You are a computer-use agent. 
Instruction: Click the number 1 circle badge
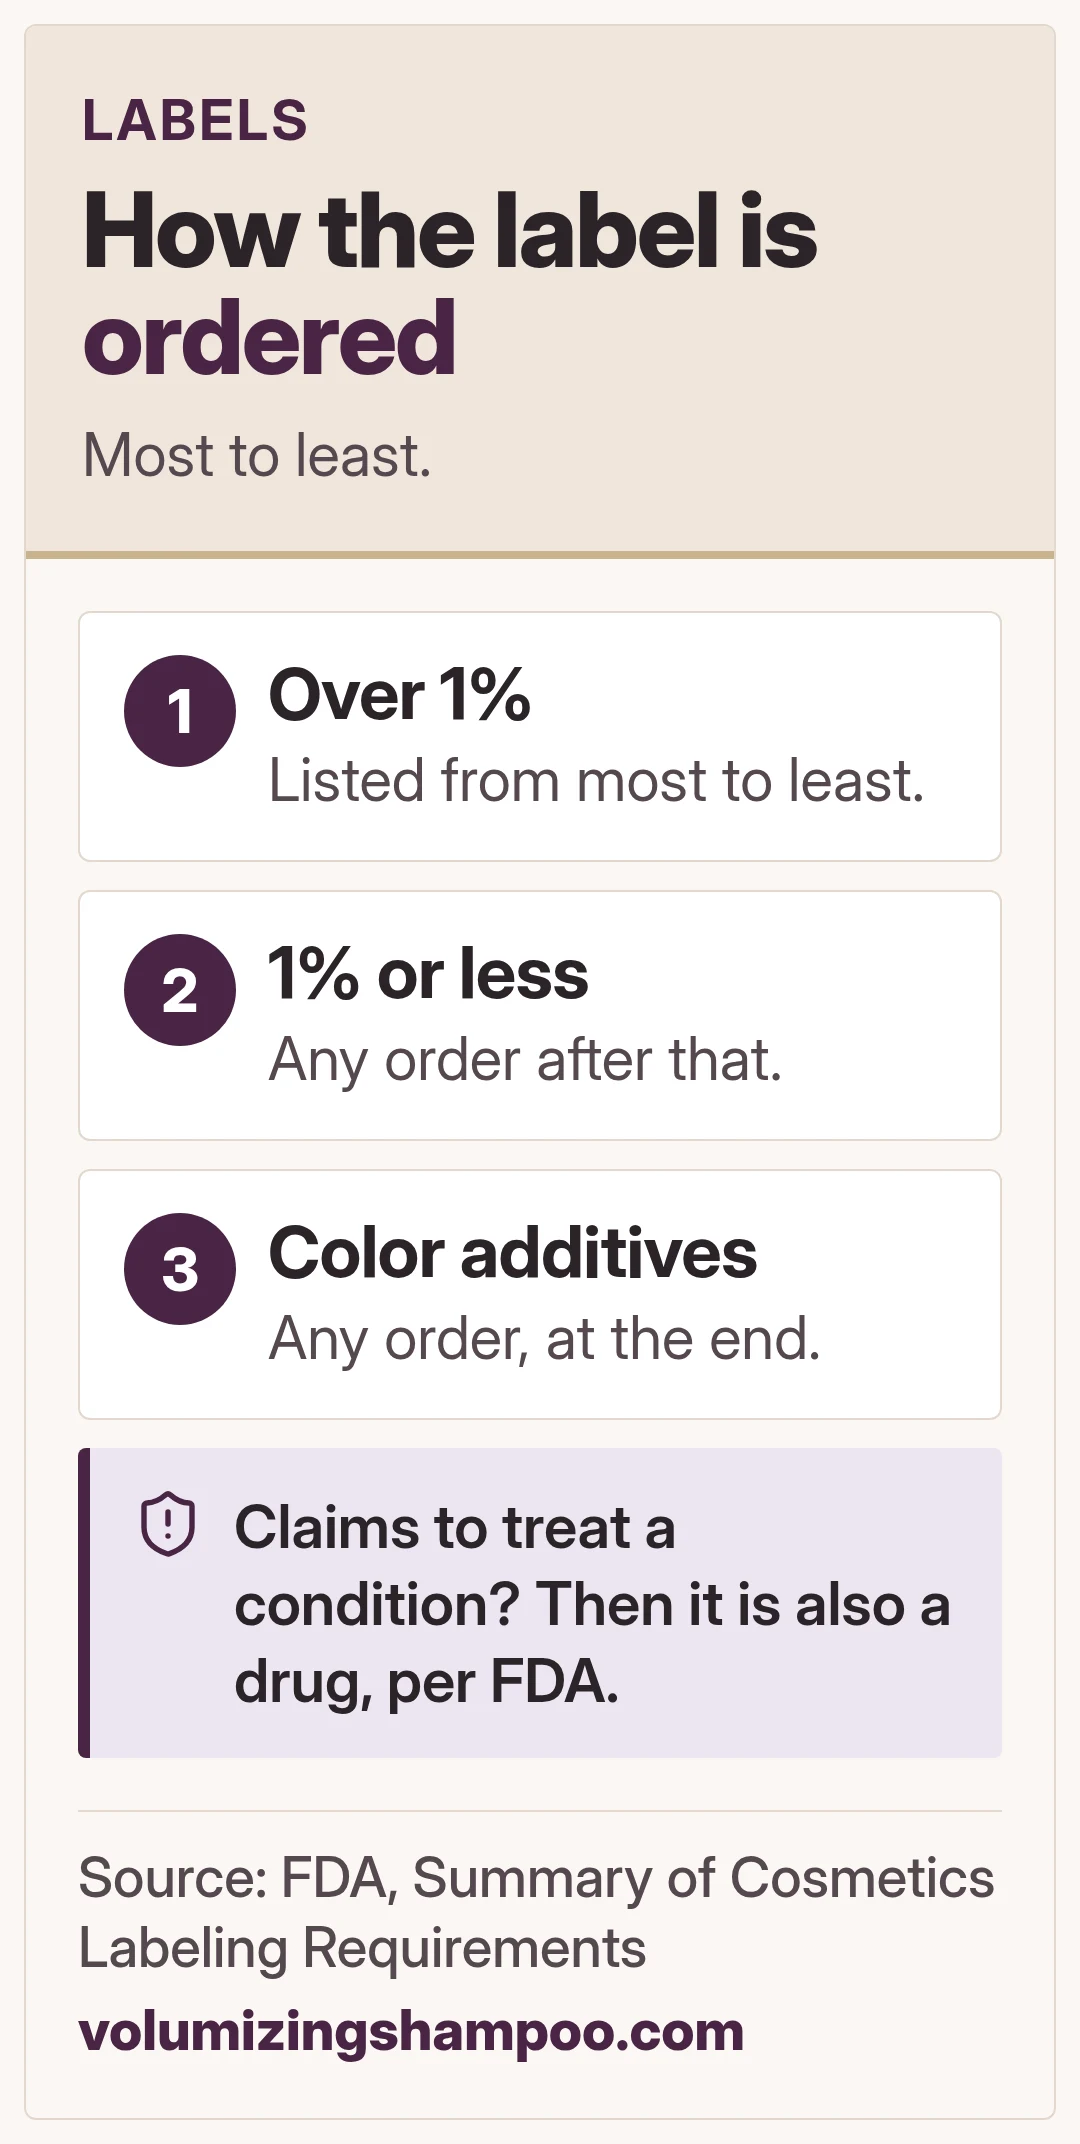(180, 711)
